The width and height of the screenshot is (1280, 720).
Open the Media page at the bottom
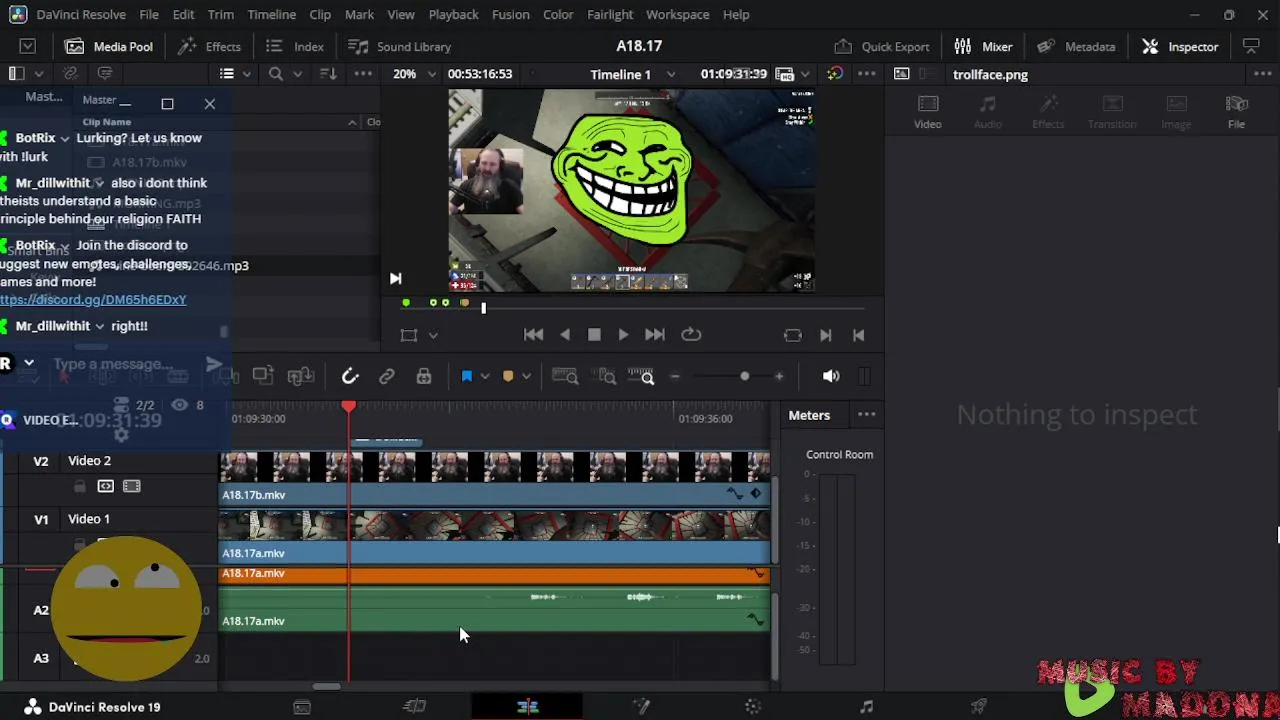[302, 707]
